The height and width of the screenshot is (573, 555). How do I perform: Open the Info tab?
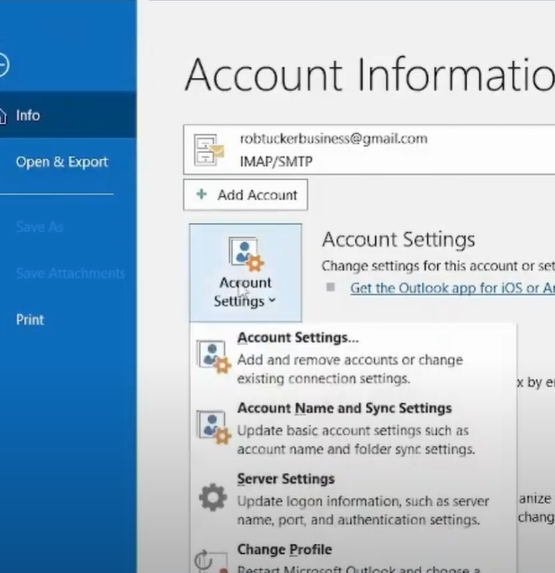coord(68,115)
